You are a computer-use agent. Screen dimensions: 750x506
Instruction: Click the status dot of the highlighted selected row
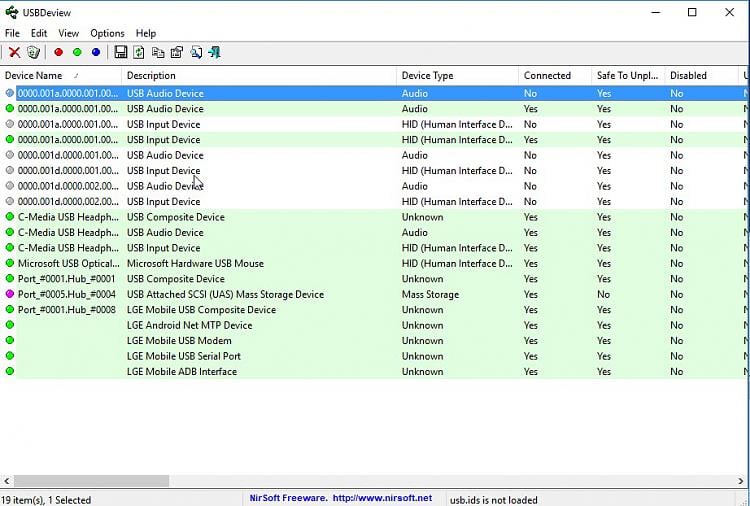[x=10, y=93]
